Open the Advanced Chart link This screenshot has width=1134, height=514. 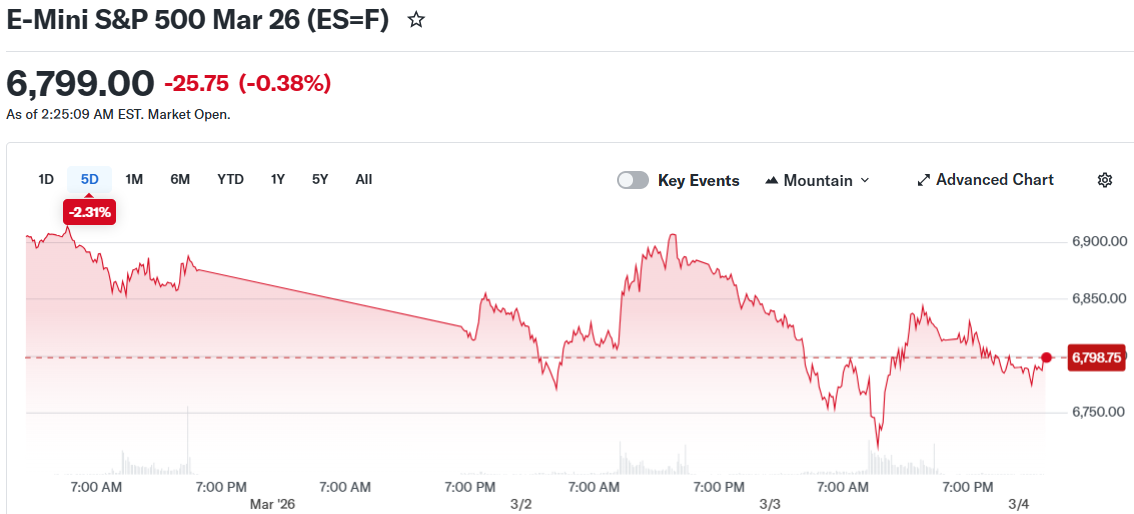994,180
